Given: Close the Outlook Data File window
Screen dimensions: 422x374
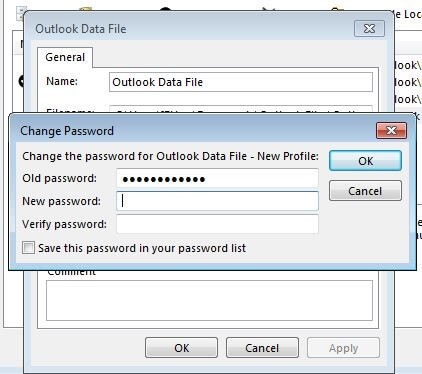Looking at the screenshot, I should pyautogui.click(x=369, y=28).
